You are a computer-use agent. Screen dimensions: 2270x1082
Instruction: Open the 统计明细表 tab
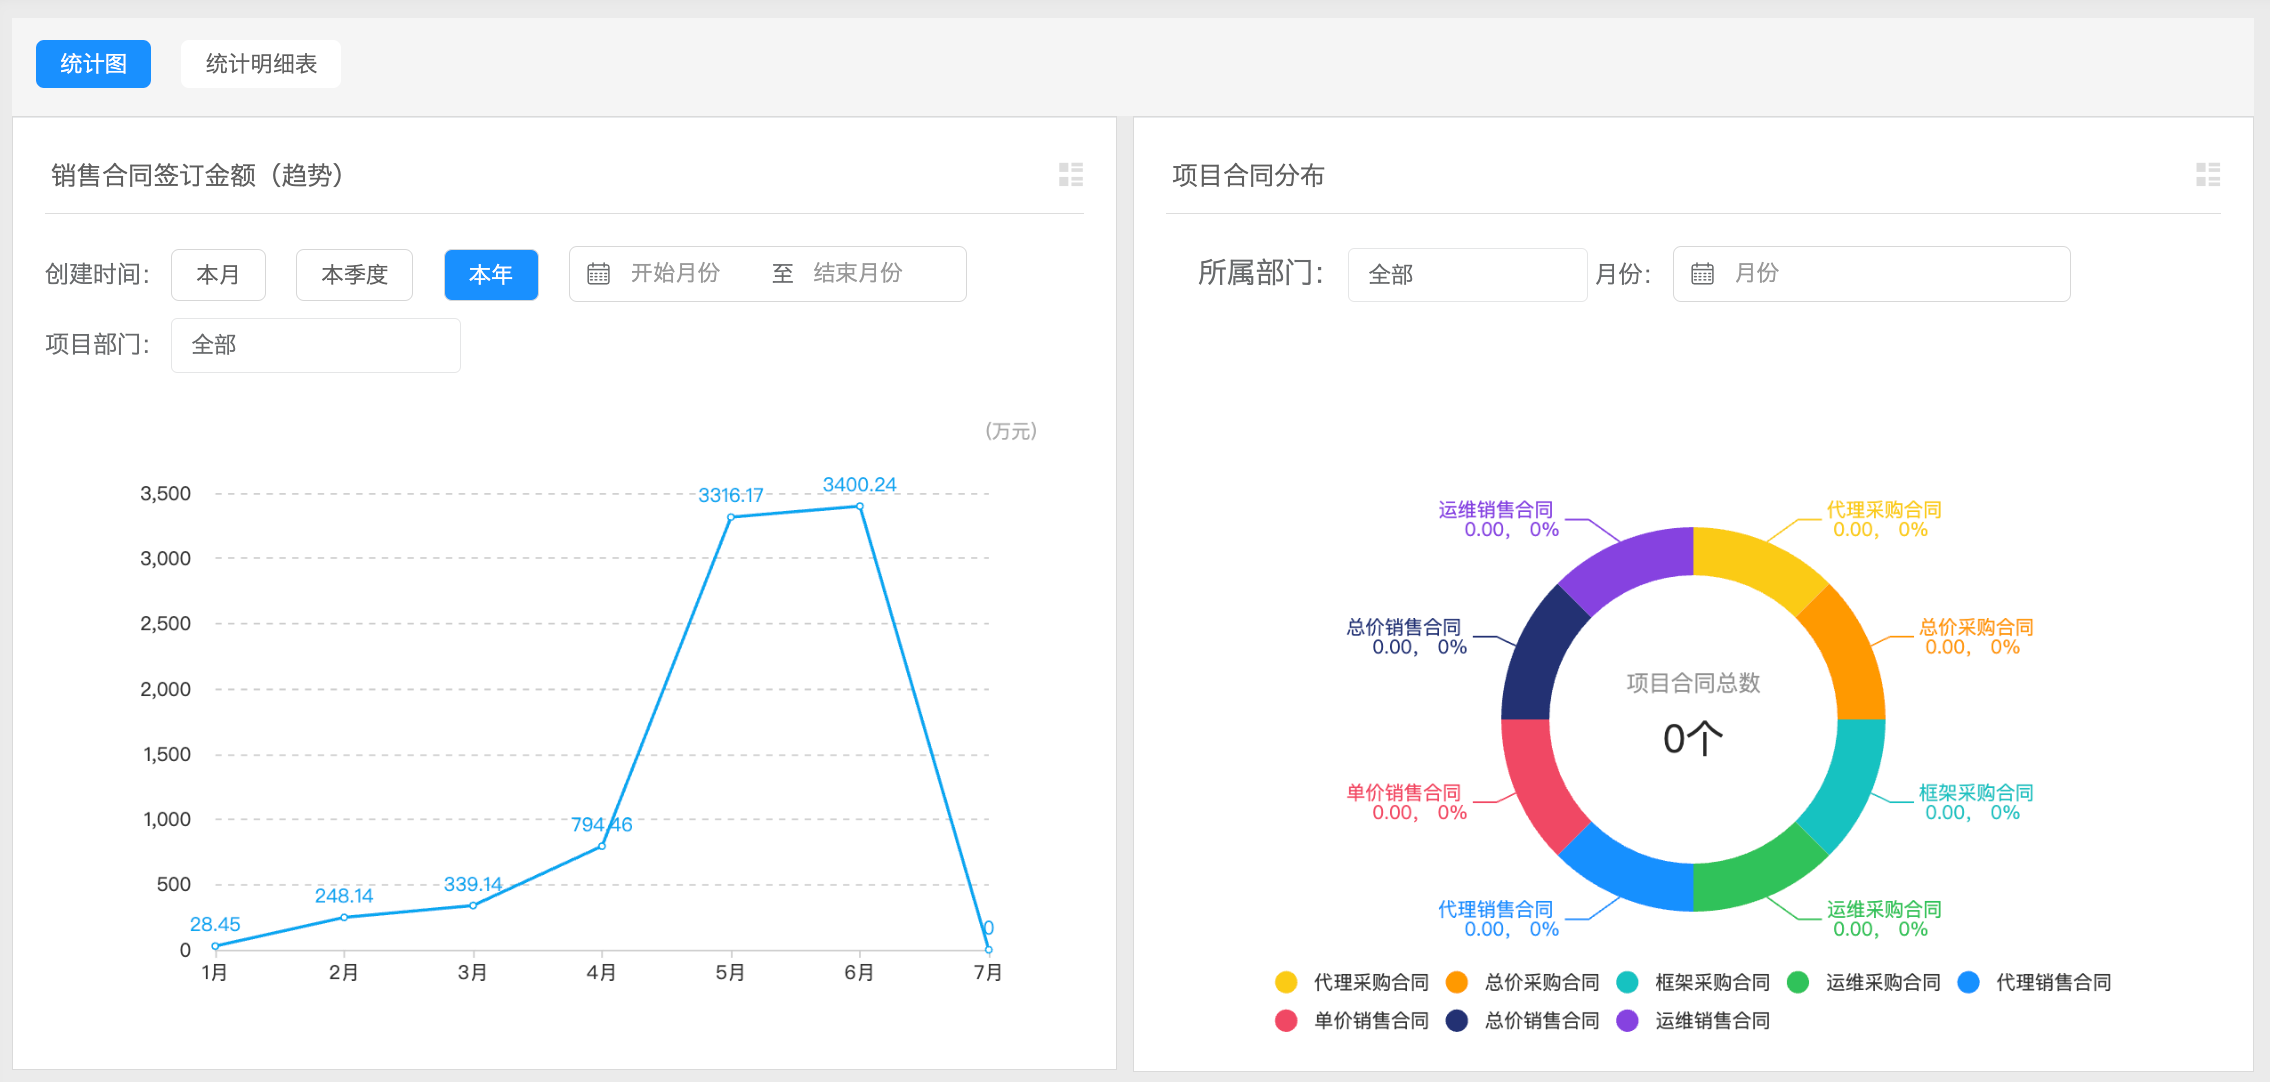(x=261, y=64)
